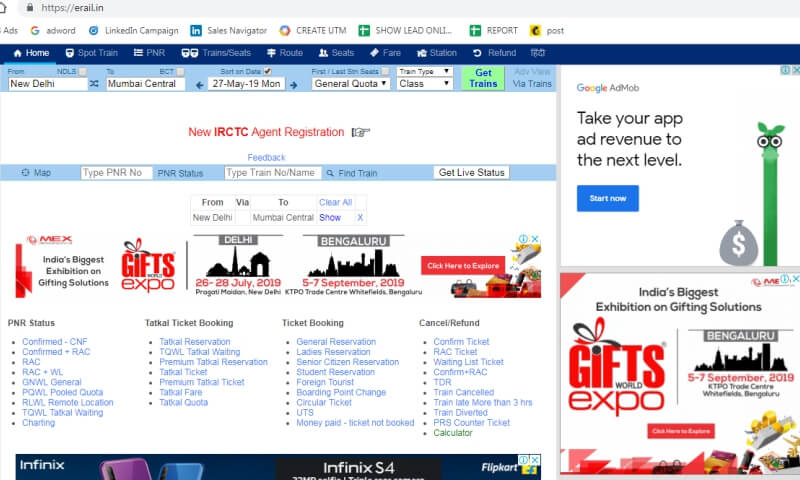This screenshot has width=800, height=480.
Task: Uncheck Sort on Date checkbox
Action: tap(267, 71)
